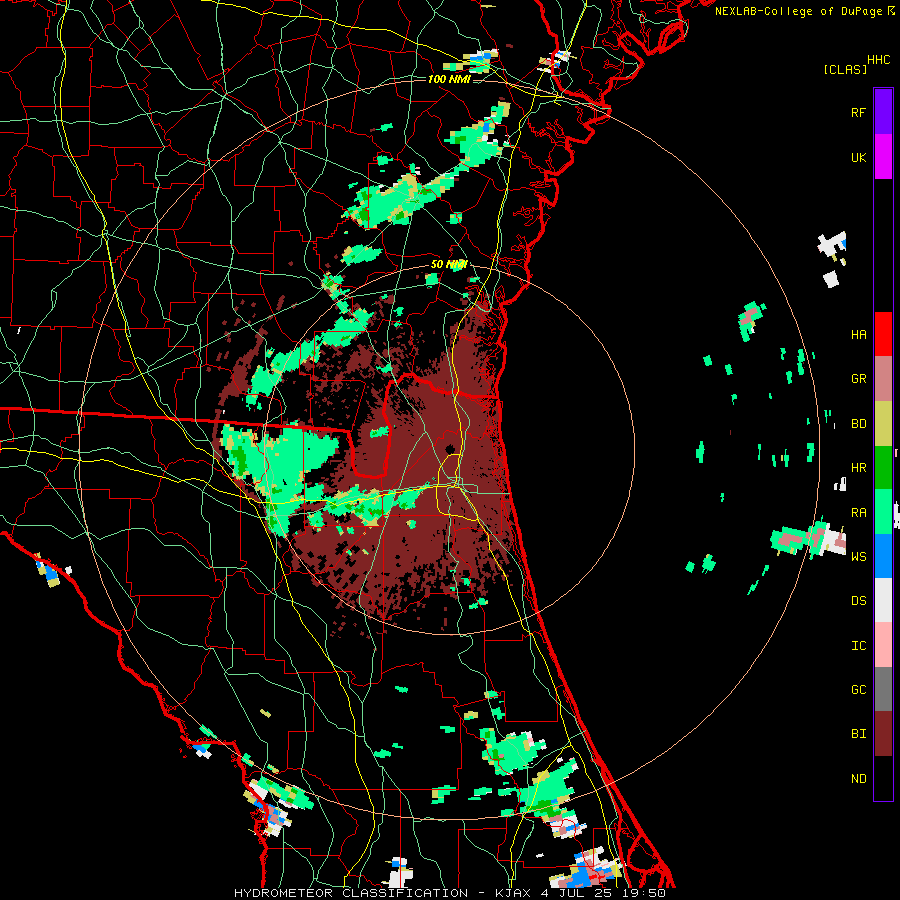This screenshot has height=900, width=900.
Task: Click the 'WS' legend label
Action: pos(858,556)
